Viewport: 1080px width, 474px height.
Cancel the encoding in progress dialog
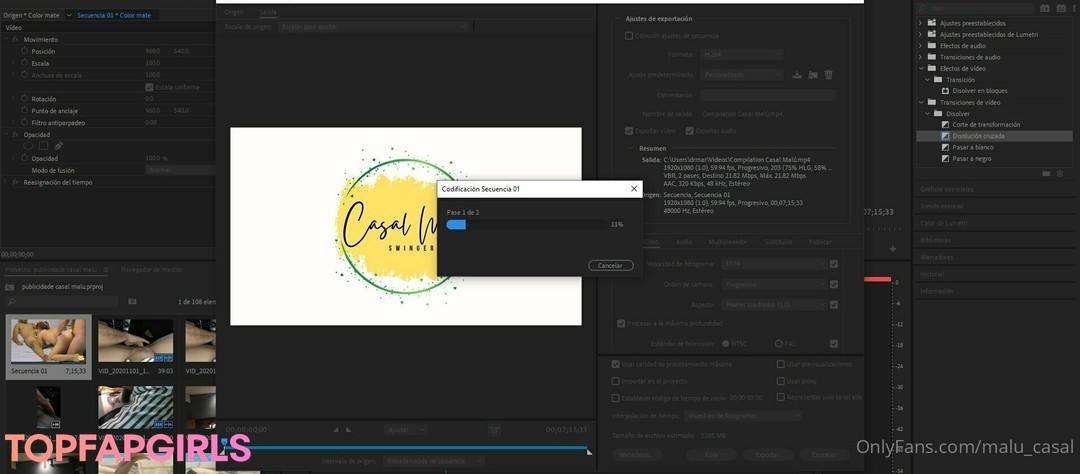coord(610,265)
